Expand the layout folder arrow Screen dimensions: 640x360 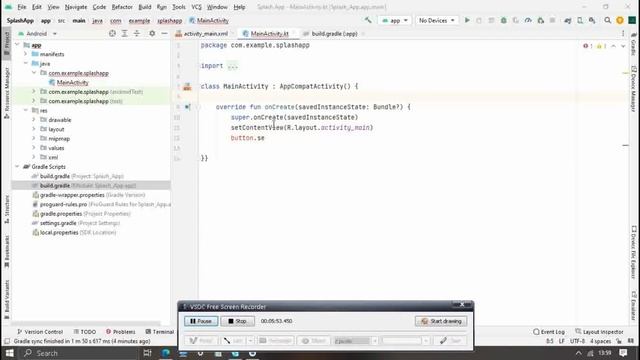pos(34,129)
